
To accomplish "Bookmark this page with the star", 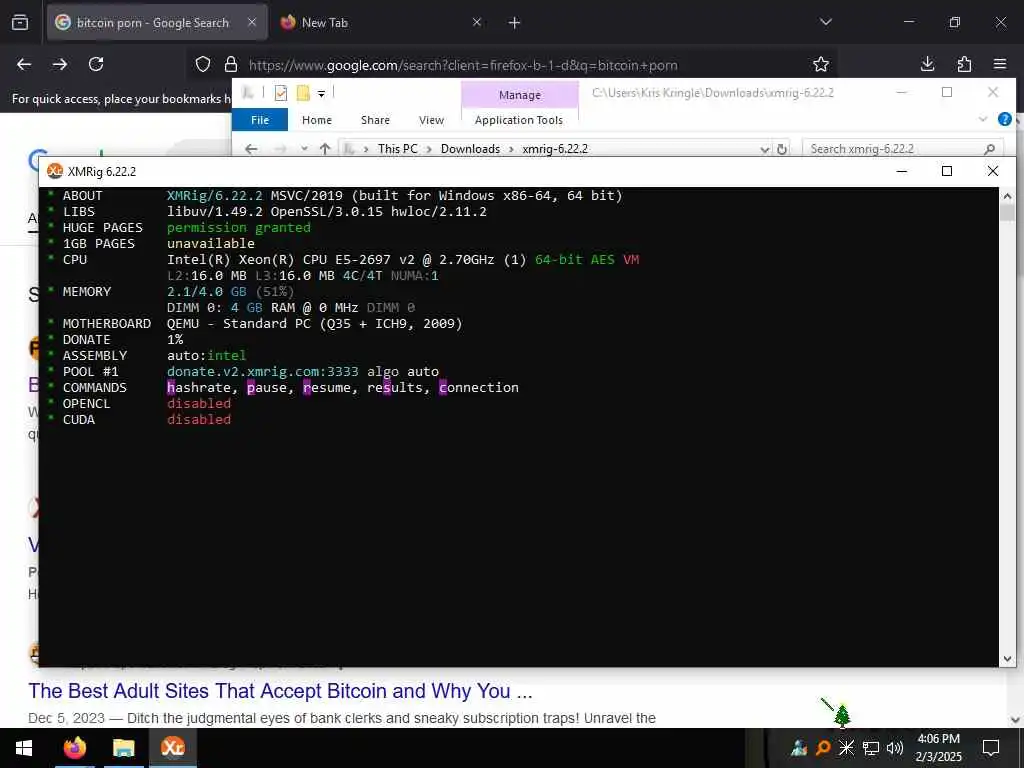I will (821, 64).
